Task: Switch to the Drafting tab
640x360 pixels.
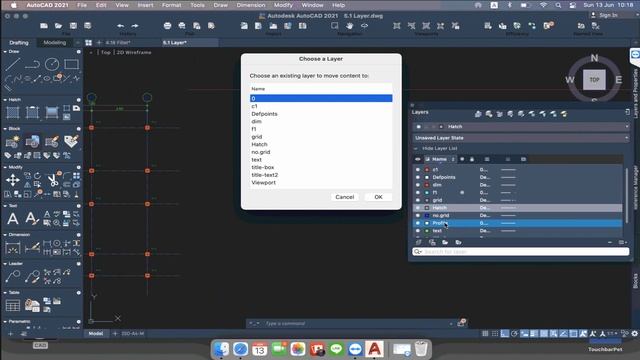Action: 19,42
